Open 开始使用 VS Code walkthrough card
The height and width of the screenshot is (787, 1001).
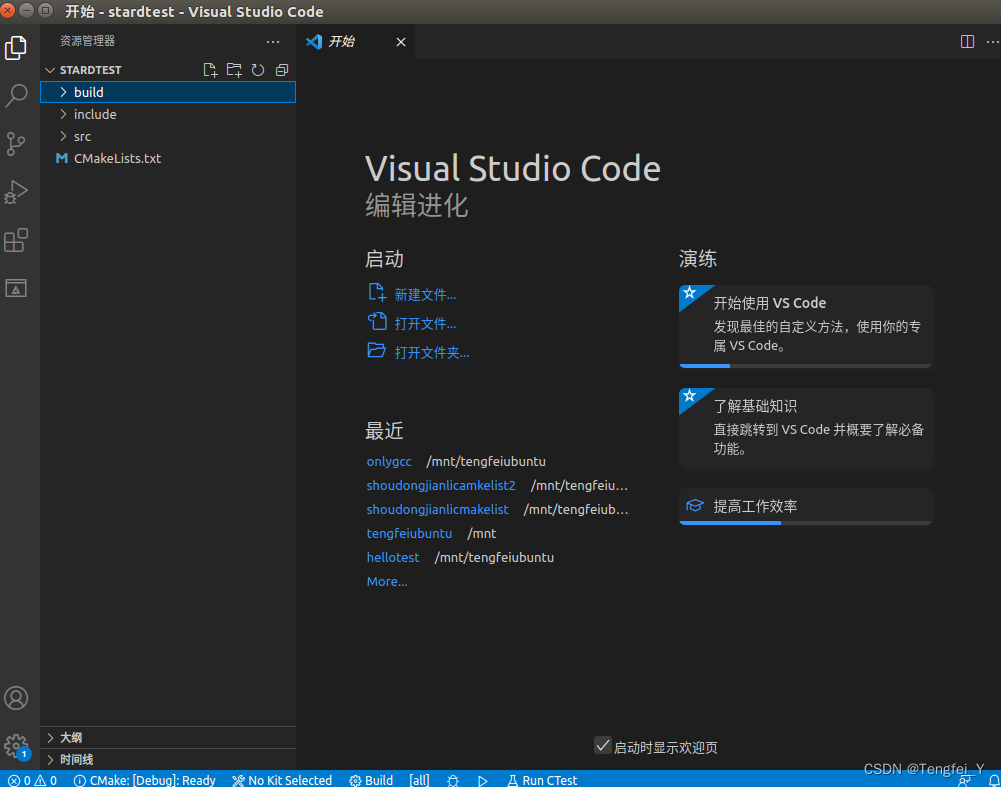point(805,326)
